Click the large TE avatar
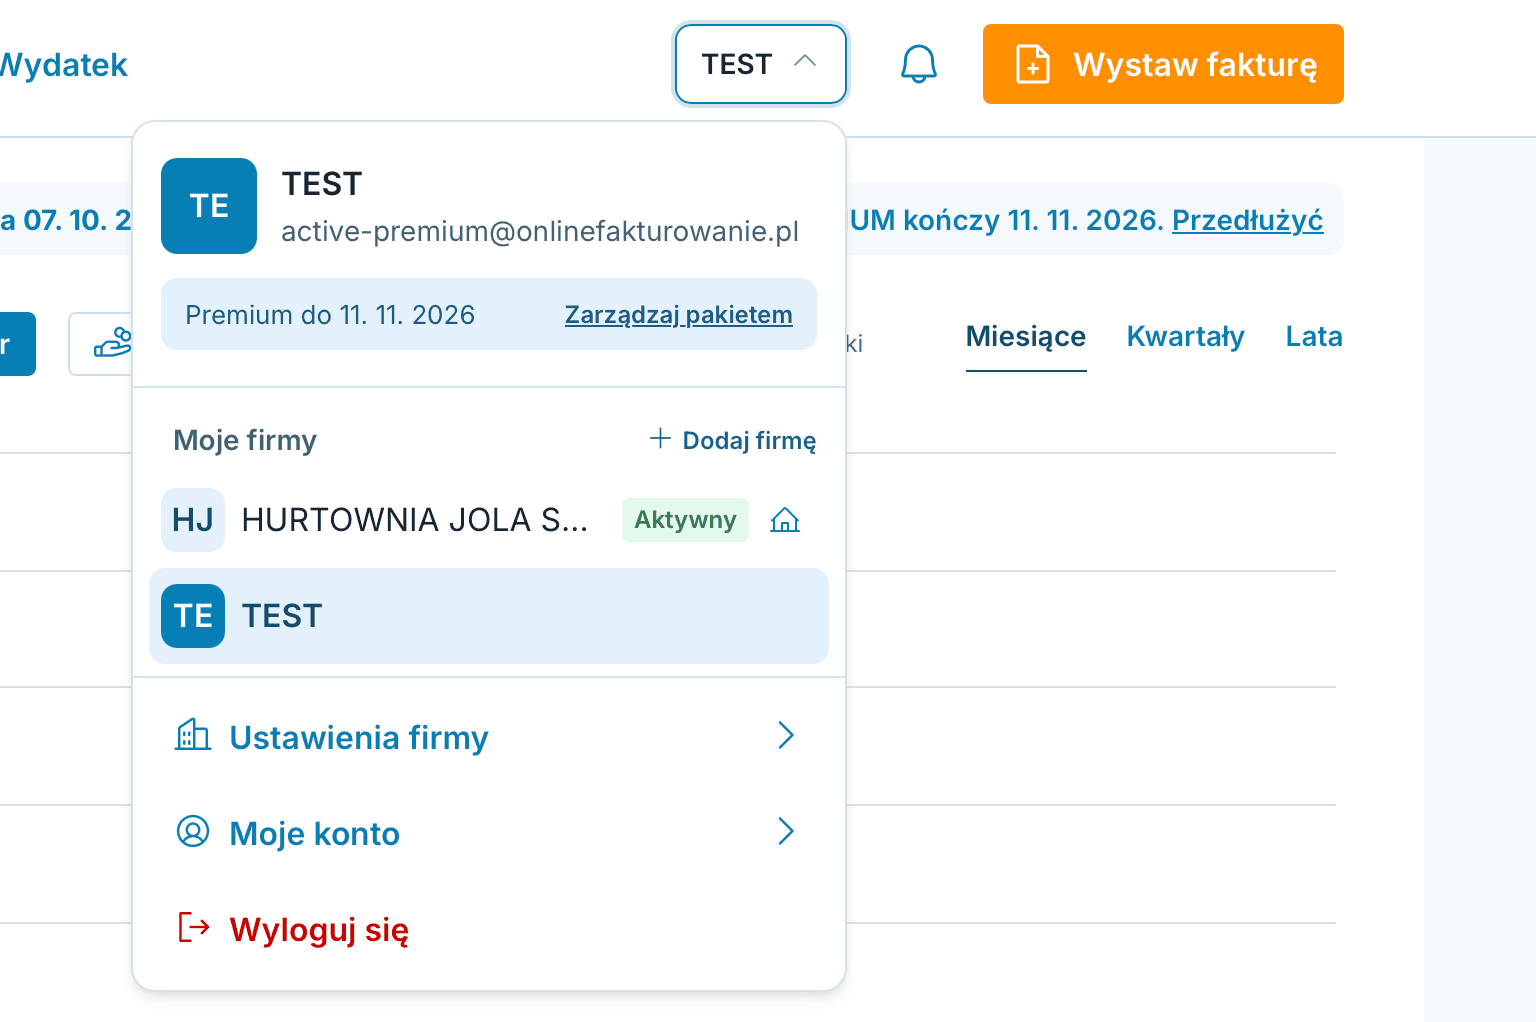 209,206
